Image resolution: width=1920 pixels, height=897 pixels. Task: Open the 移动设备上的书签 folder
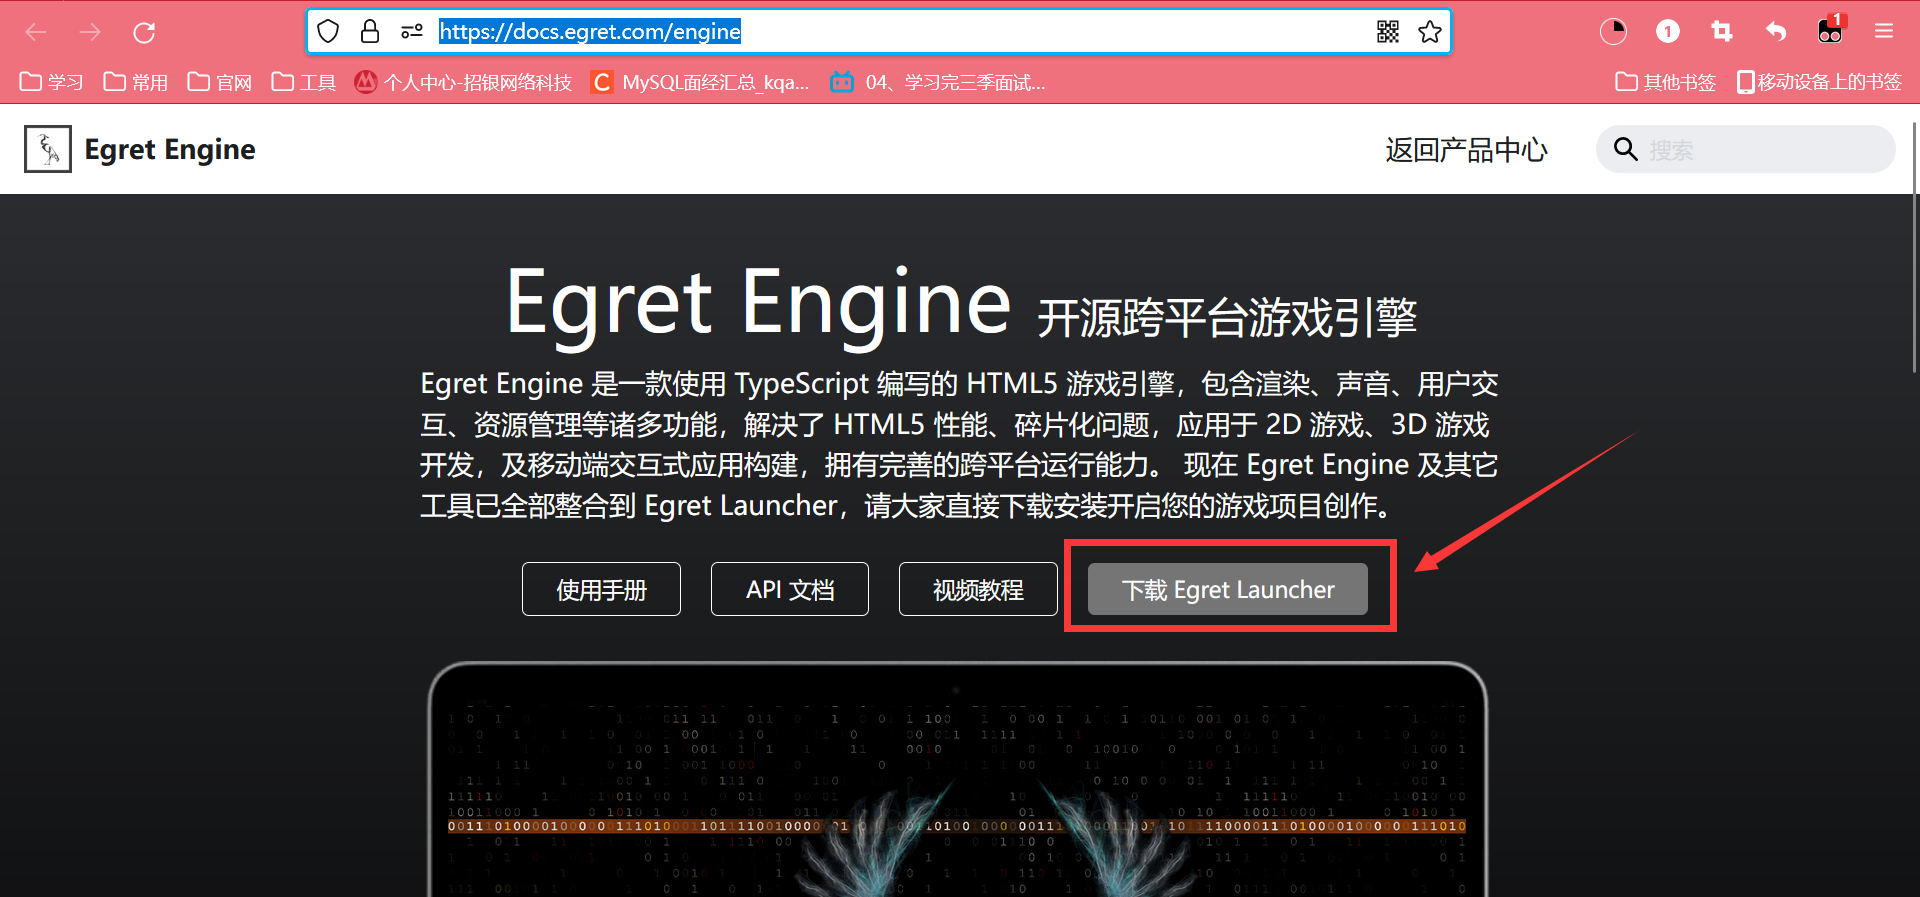1819,82
